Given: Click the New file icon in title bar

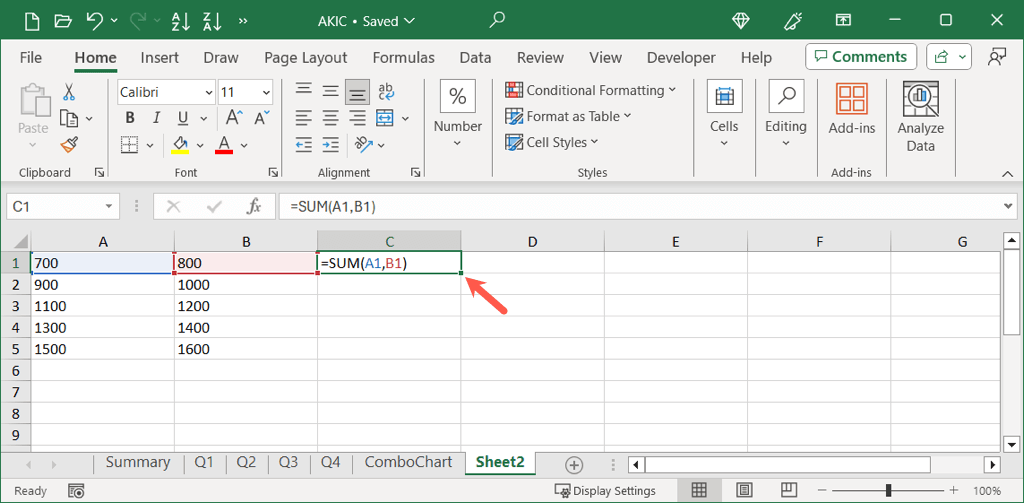Looking at the screenshot, I should [31, 21].
